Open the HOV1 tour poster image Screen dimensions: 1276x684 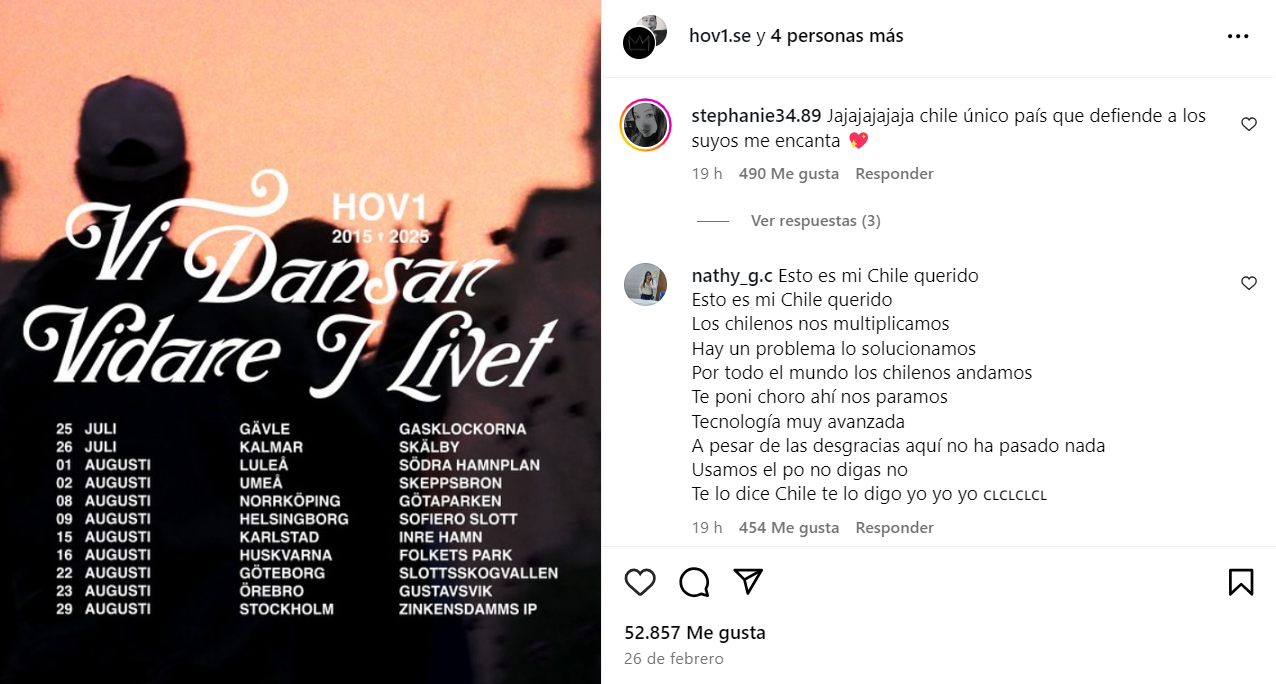tap(300, 342)
